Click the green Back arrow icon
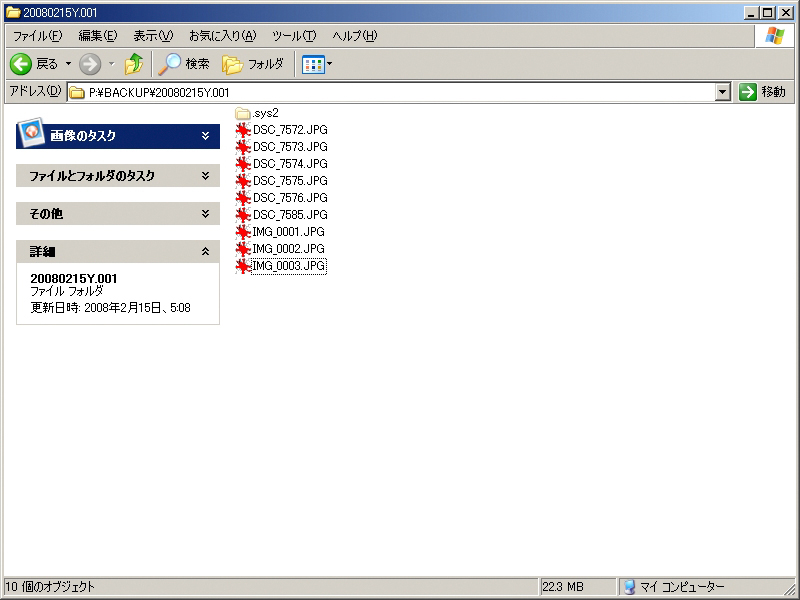 (x=21, y=64)
